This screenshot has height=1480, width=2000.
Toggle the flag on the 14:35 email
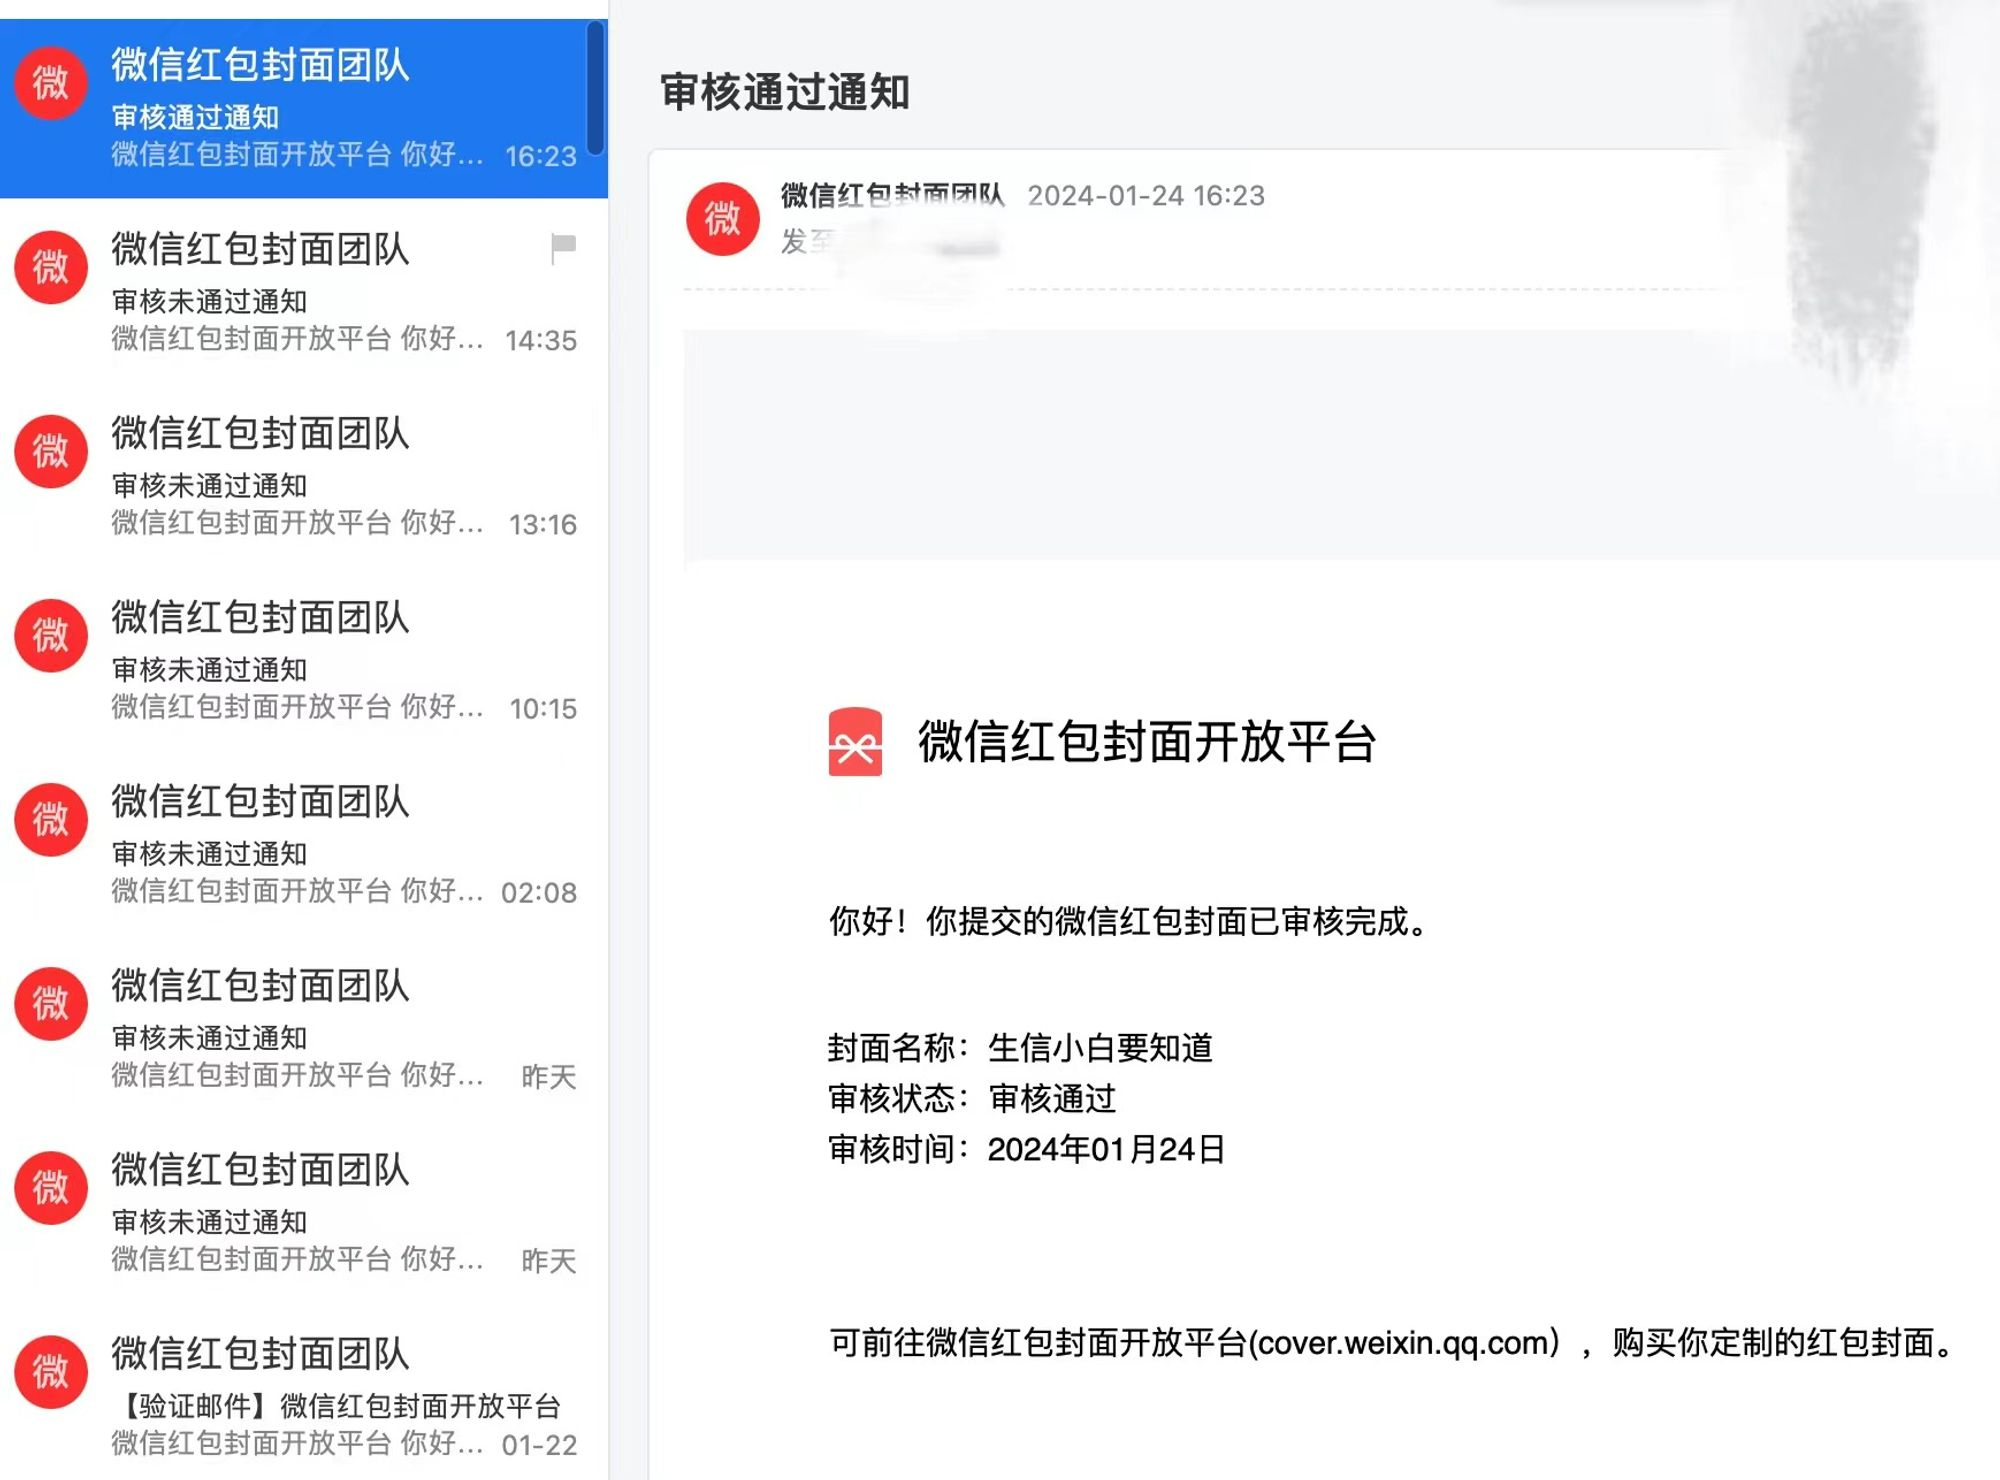click(x=563, y=246)
